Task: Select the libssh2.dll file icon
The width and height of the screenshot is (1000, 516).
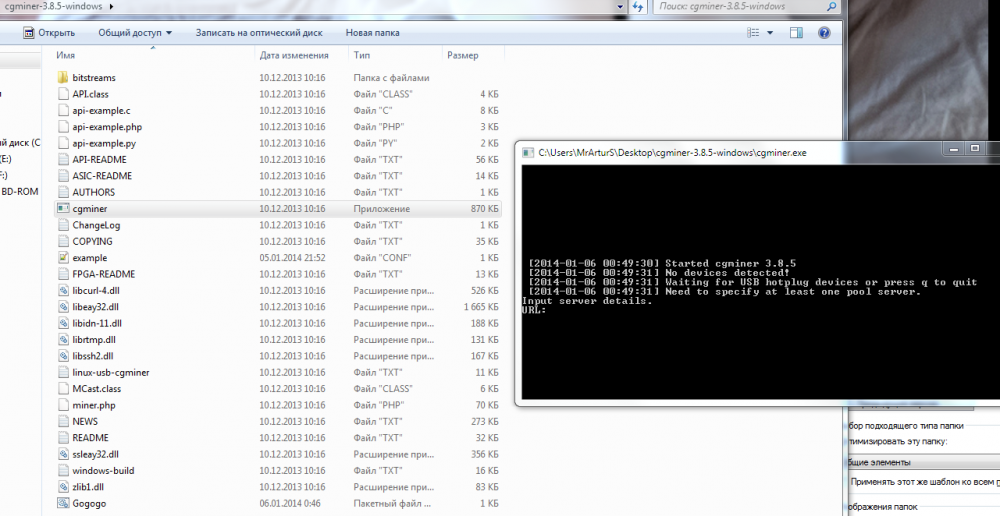Action: 62,356
